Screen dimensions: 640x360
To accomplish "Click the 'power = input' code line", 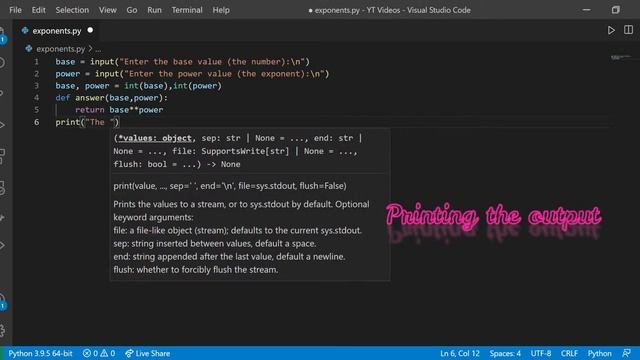I will (x=192, y=74).
